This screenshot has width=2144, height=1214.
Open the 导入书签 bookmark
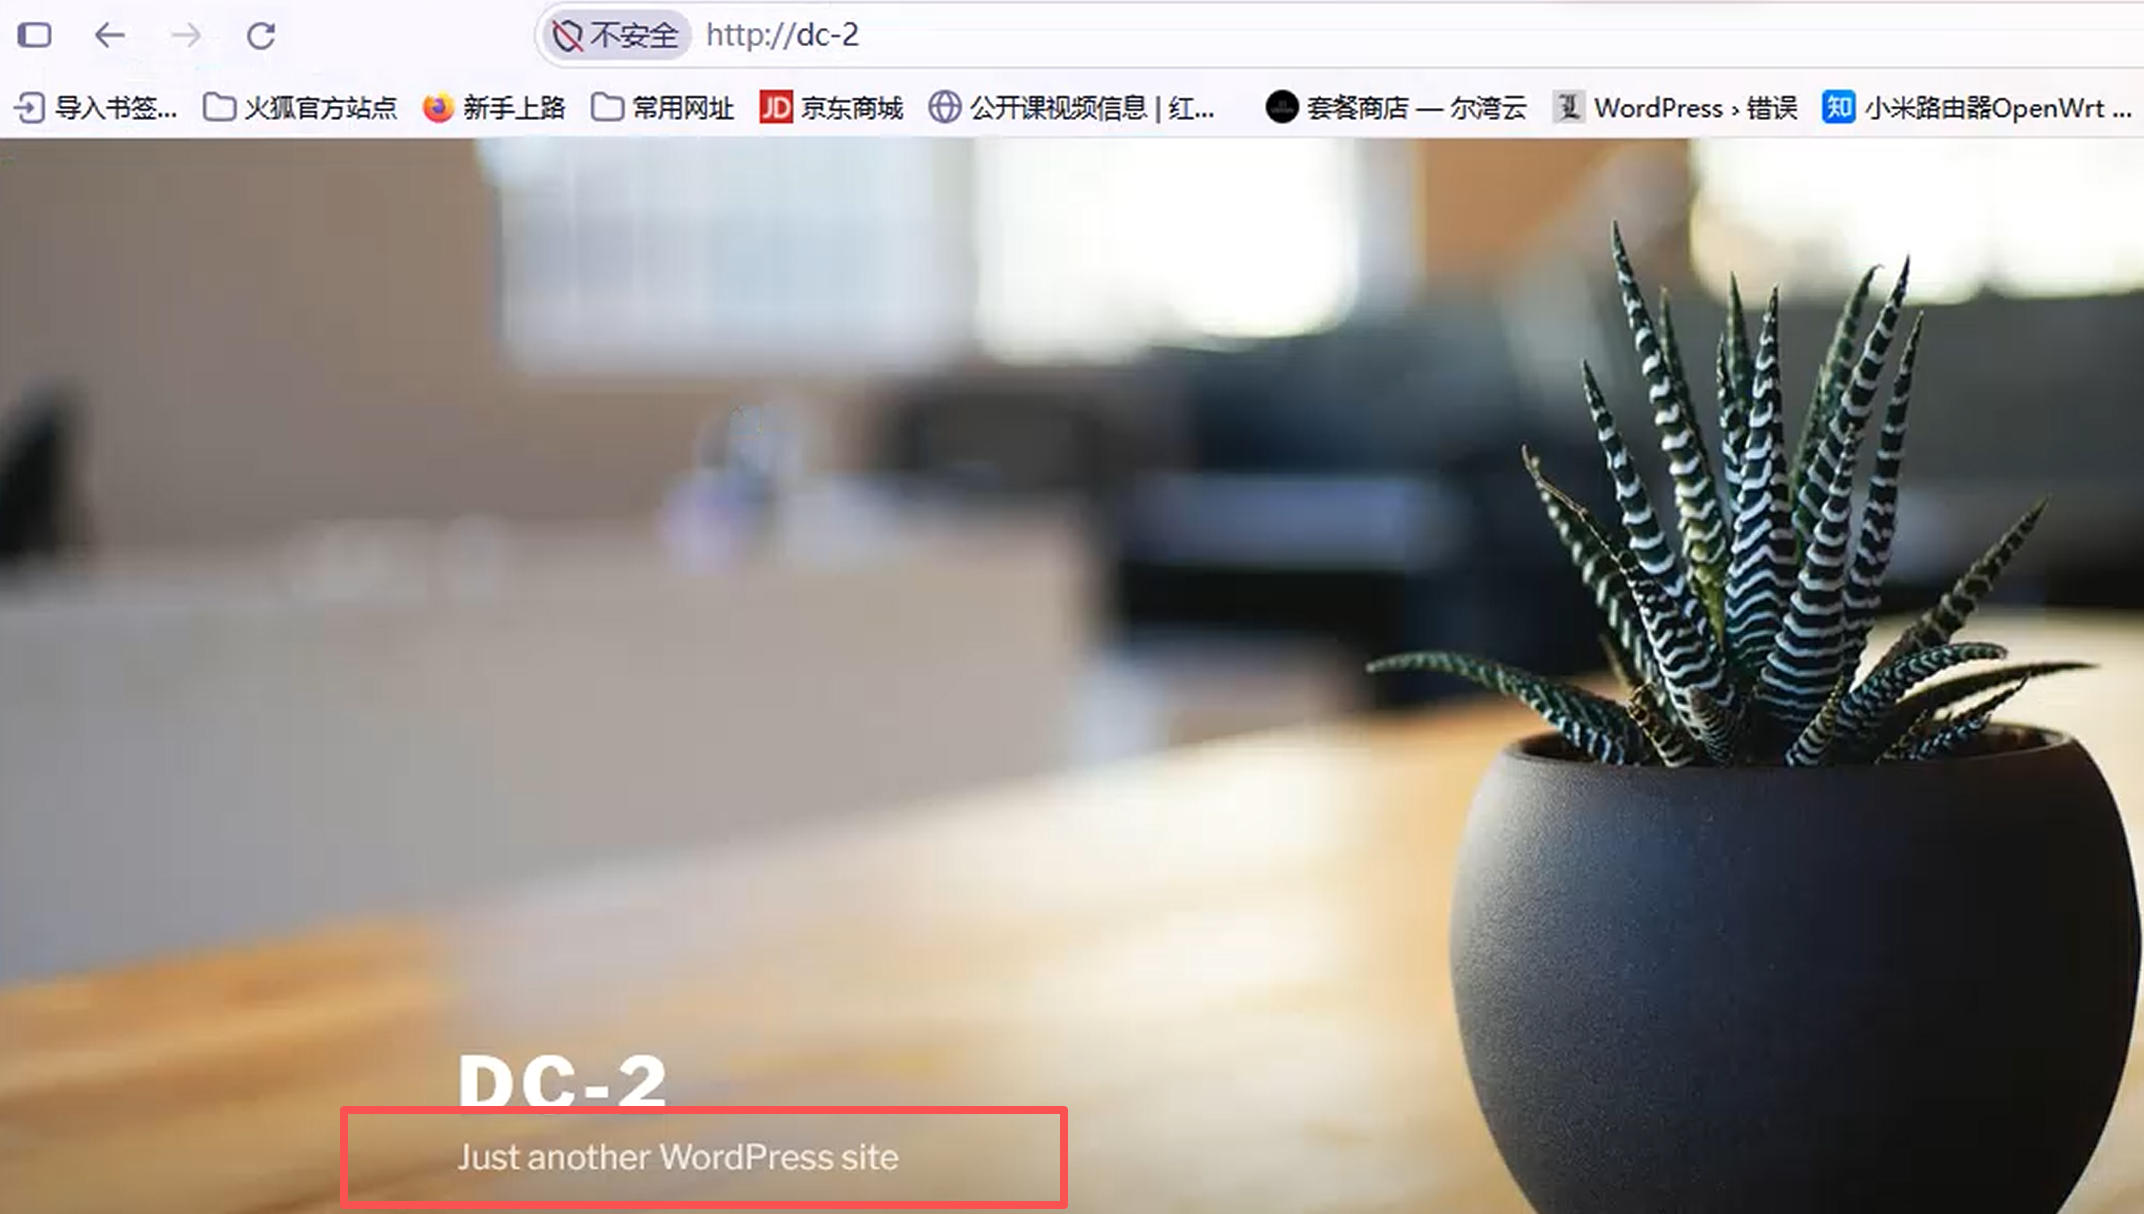coord(97,107)
